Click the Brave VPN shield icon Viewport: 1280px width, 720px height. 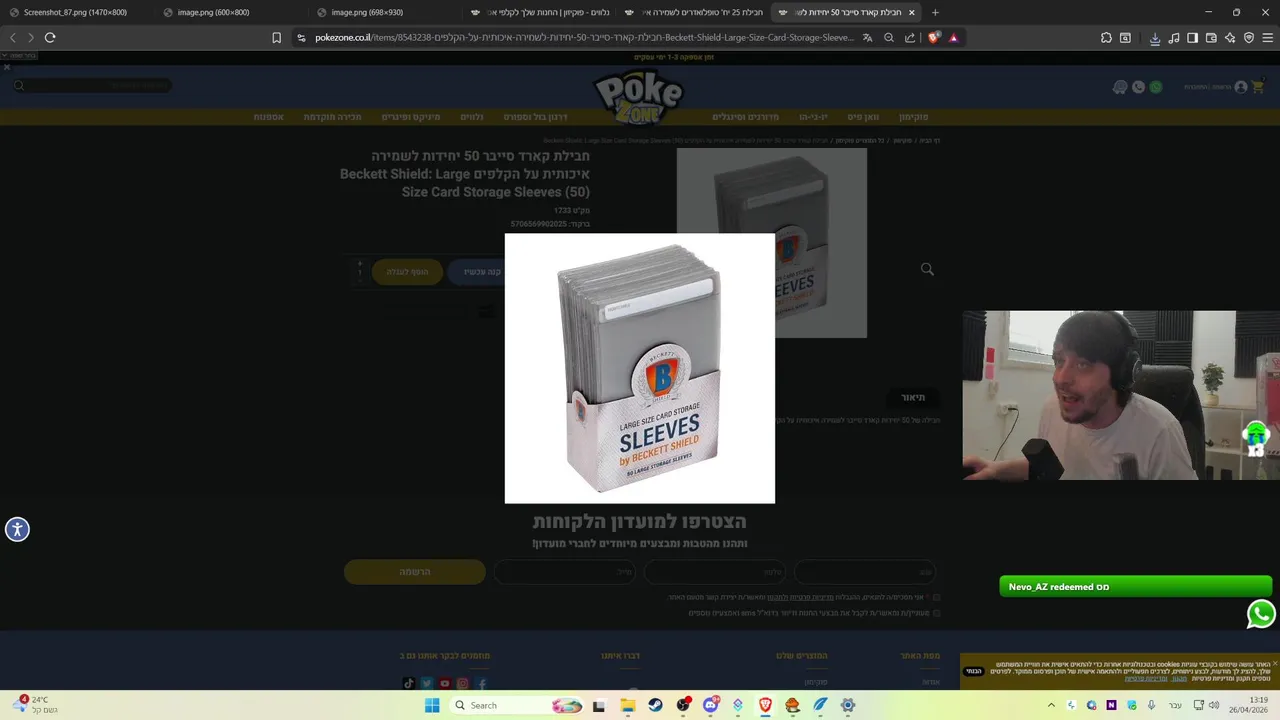[1249, 38]
